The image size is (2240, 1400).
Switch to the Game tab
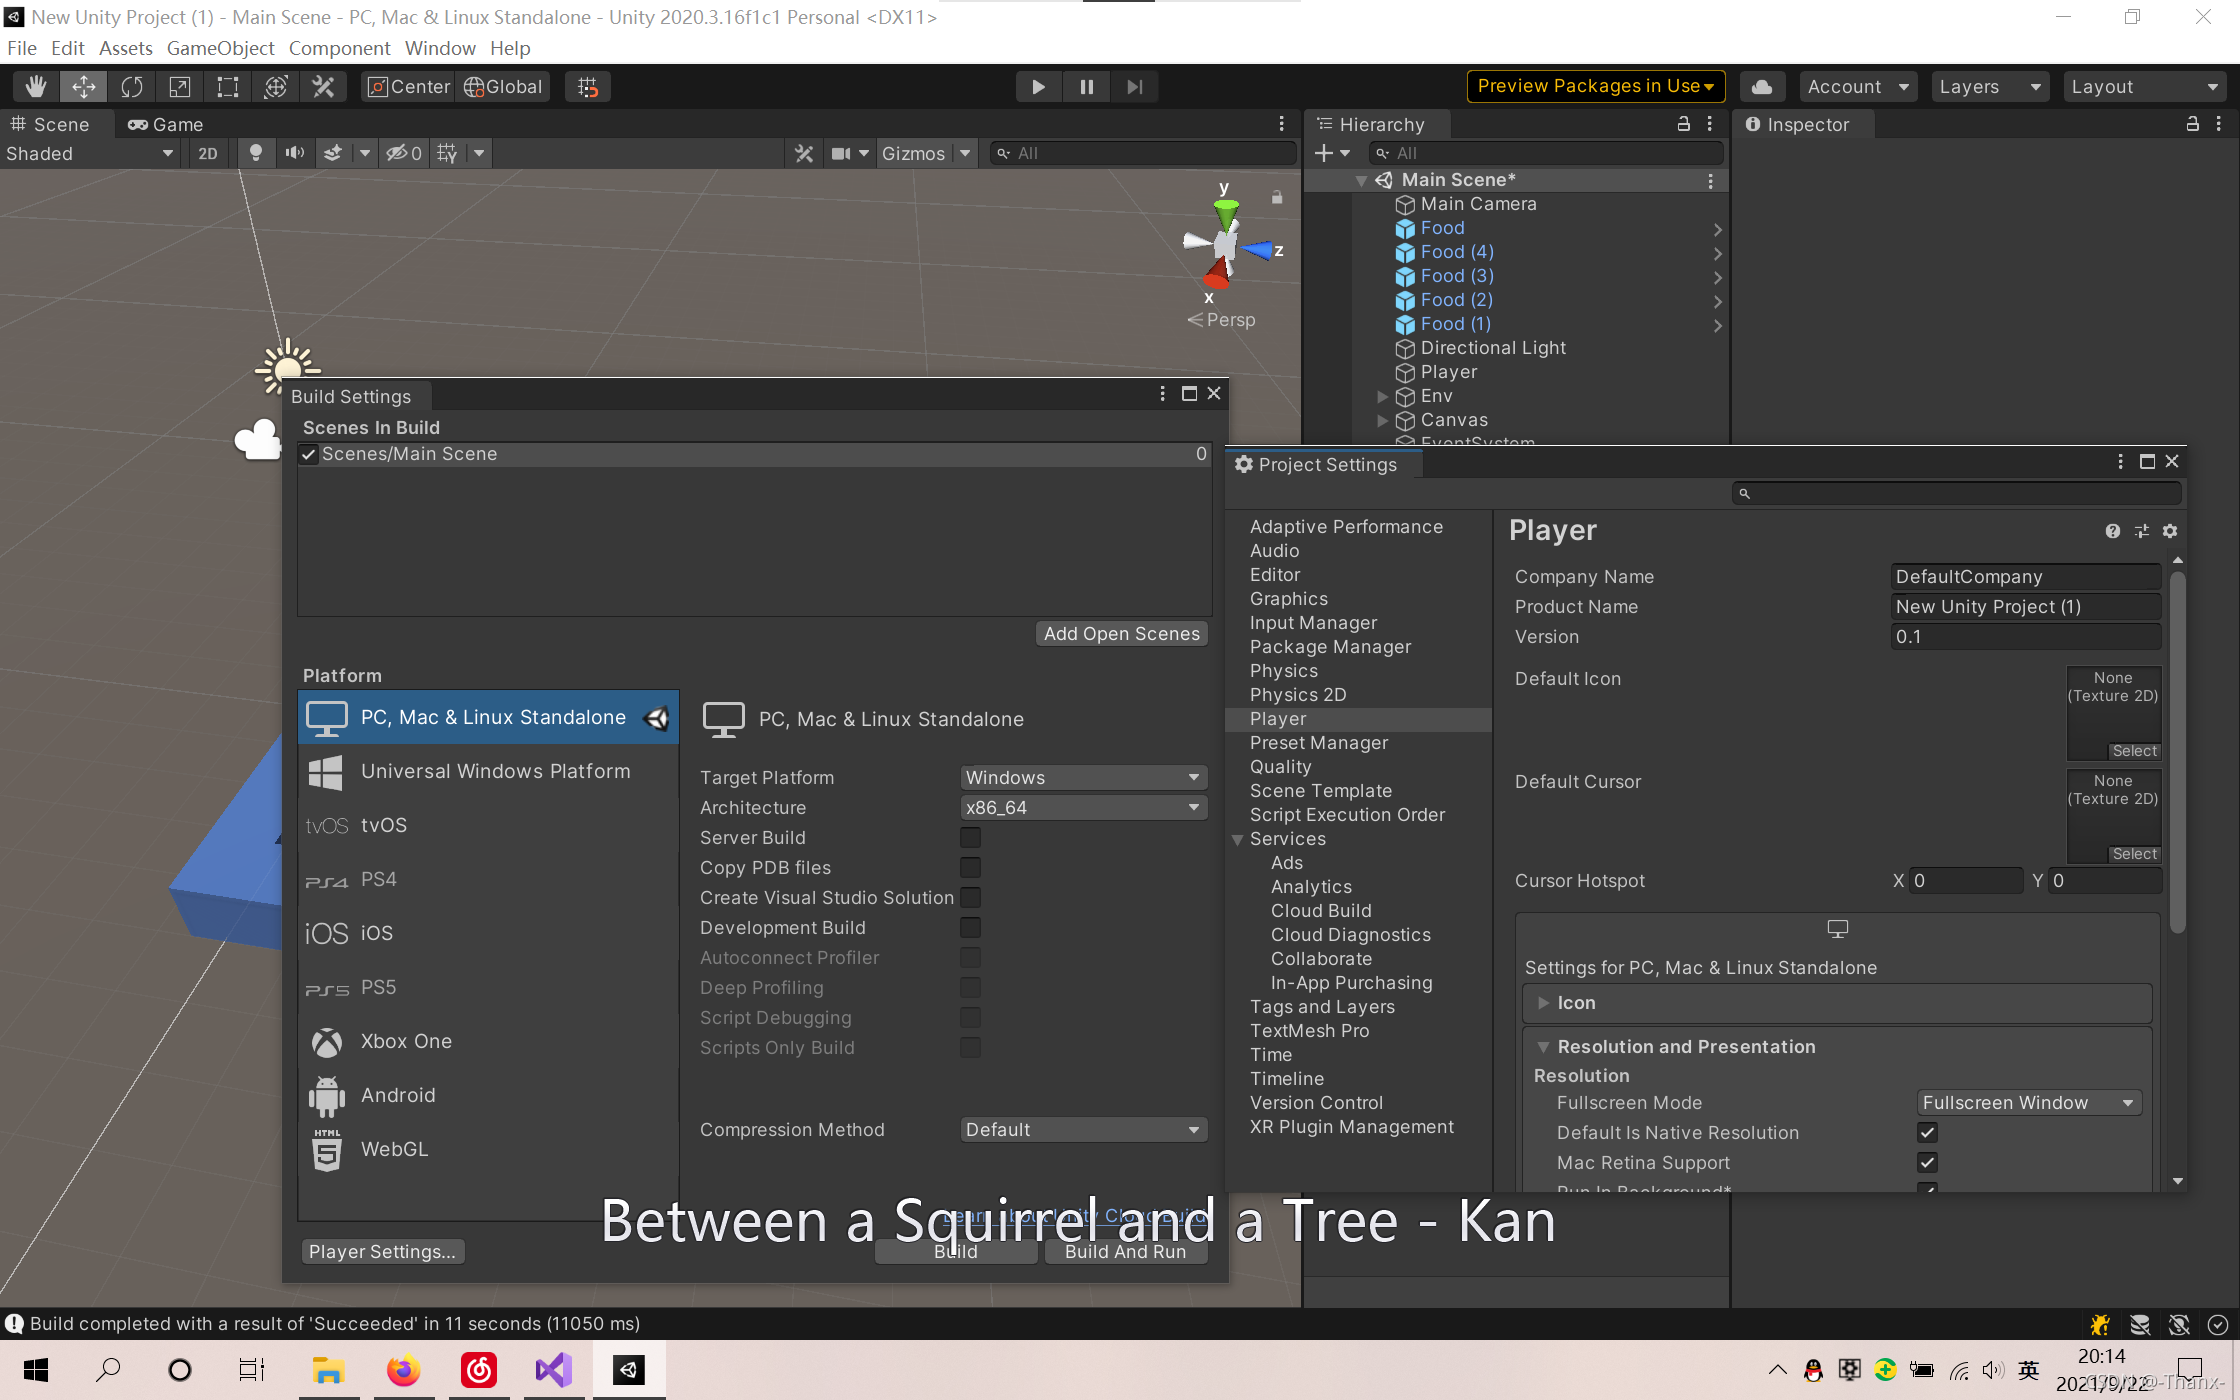pos(166,124)
